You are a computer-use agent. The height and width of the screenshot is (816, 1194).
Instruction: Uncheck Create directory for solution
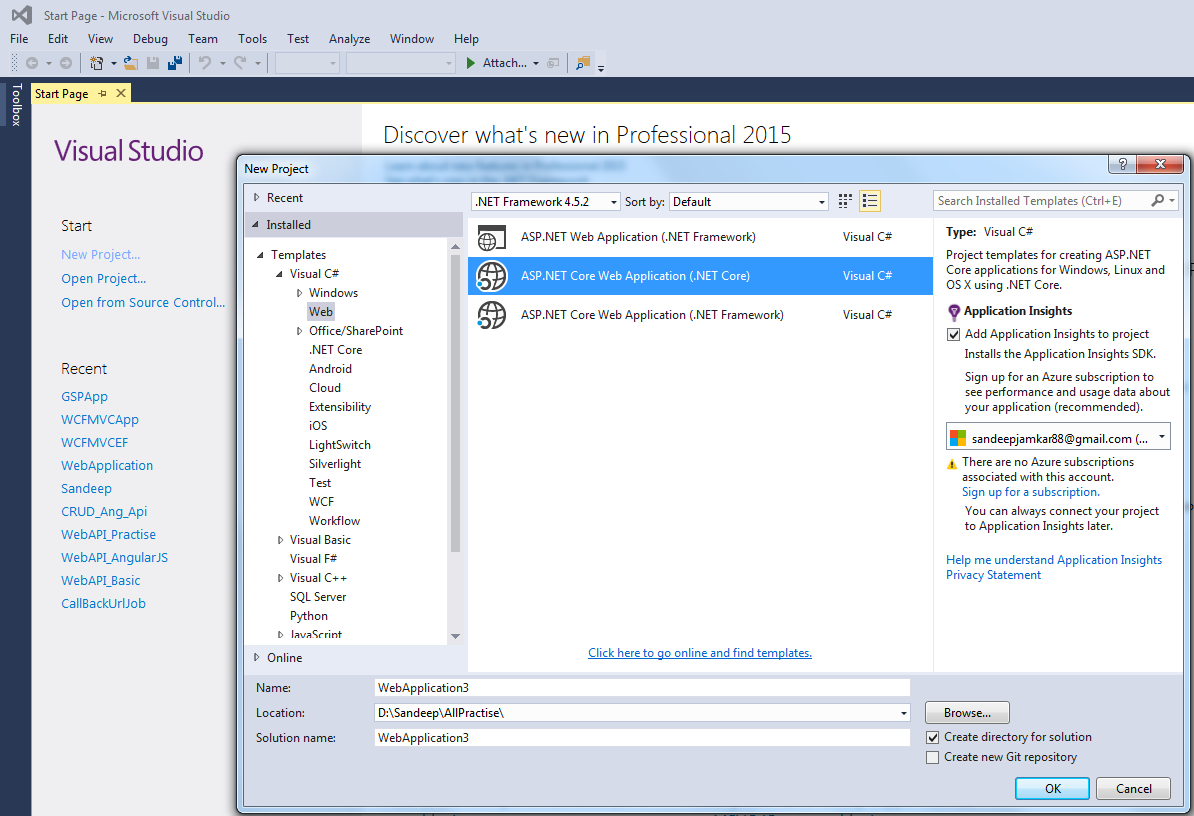[933, 737]
